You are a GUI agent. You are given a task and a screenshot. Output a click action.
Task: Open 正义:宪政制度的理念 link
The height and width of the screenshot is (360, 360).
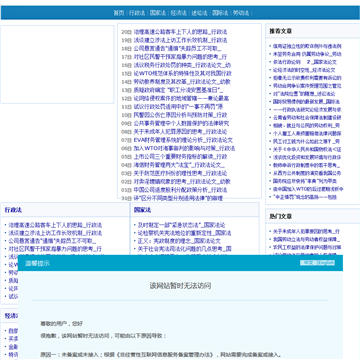[179, 241]
